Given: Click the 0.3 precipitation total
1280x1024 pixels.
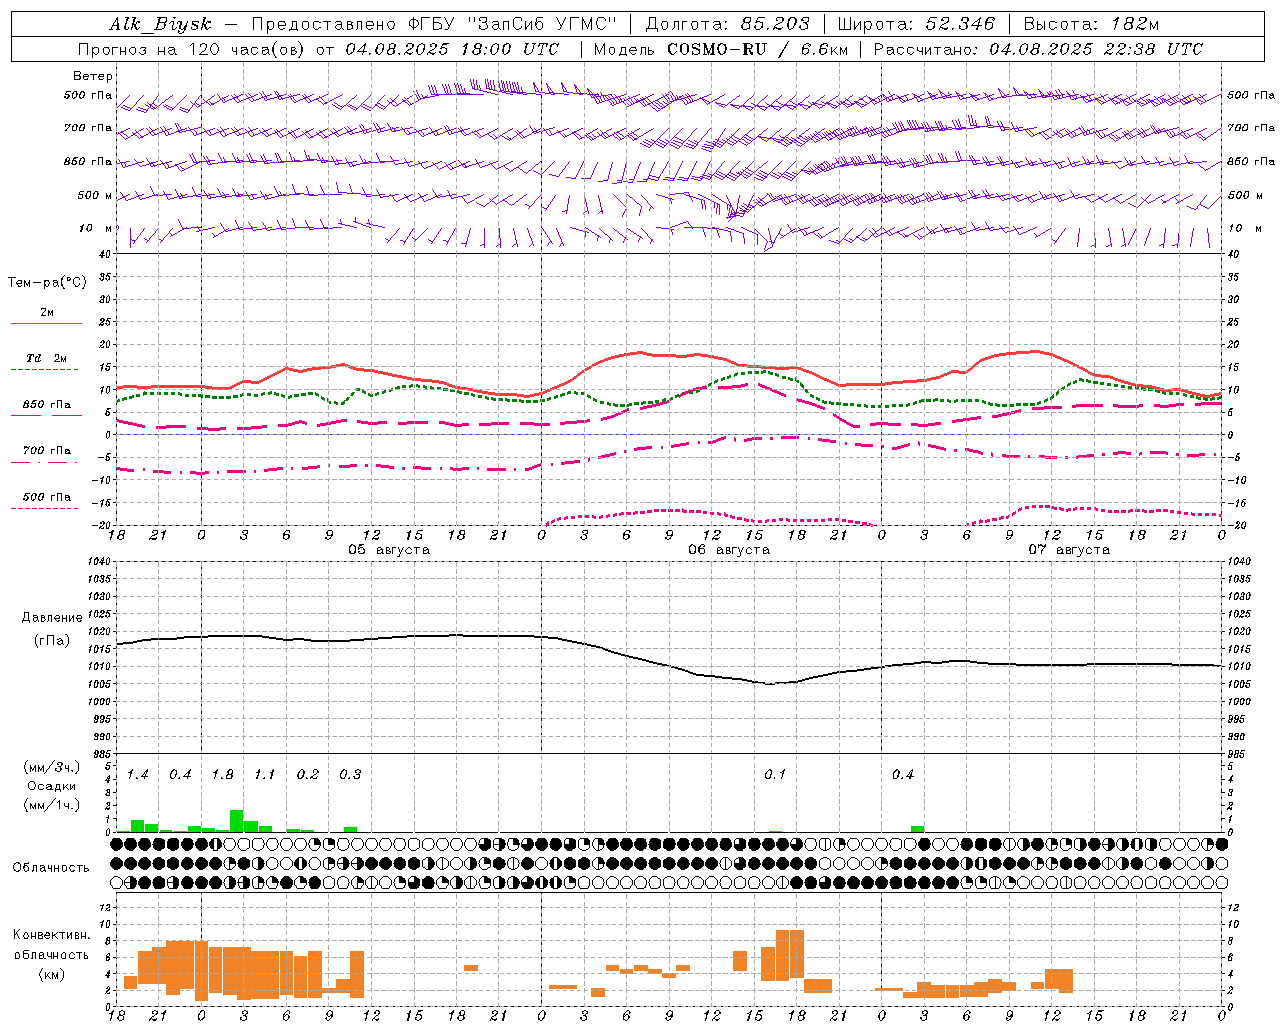Looking at the screenshot, I should (x=349, y=775).
